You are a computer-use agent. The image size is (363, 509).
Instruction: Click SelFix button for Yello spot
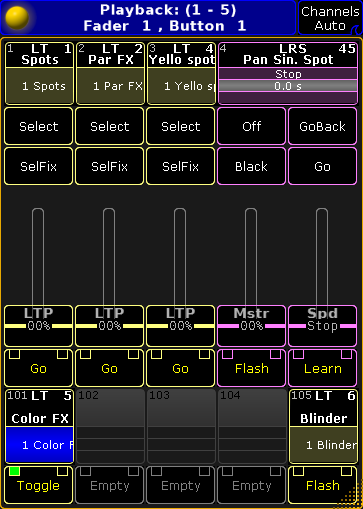tap(180, 166)
